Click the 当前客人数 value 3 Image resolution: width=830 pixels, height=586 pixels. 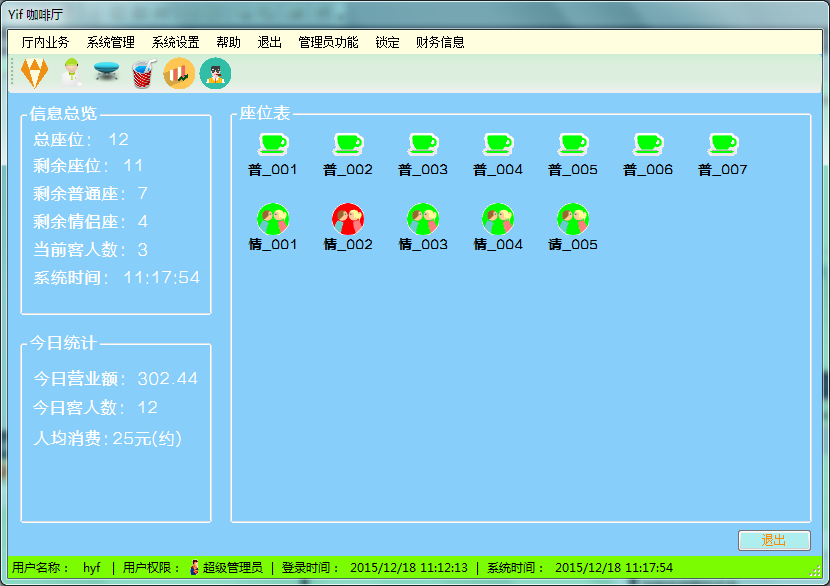142,249
